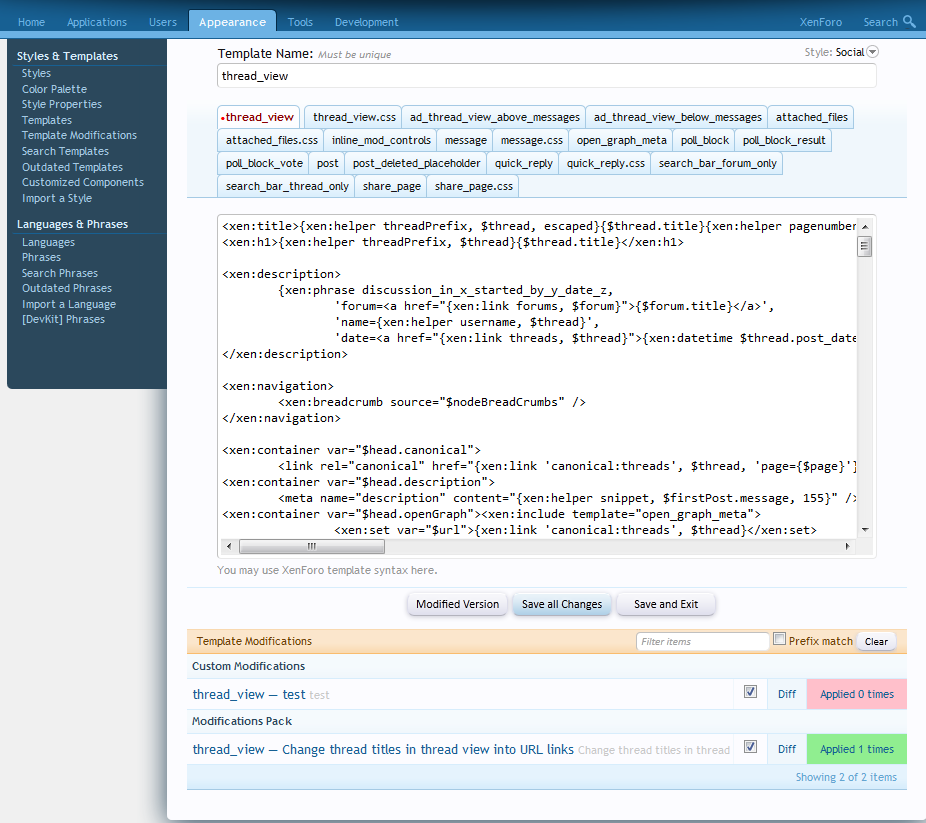Screen dimensions: 926x823
Task: Toggle the Prefix match checkbox
Action: (x=780, y=640)
